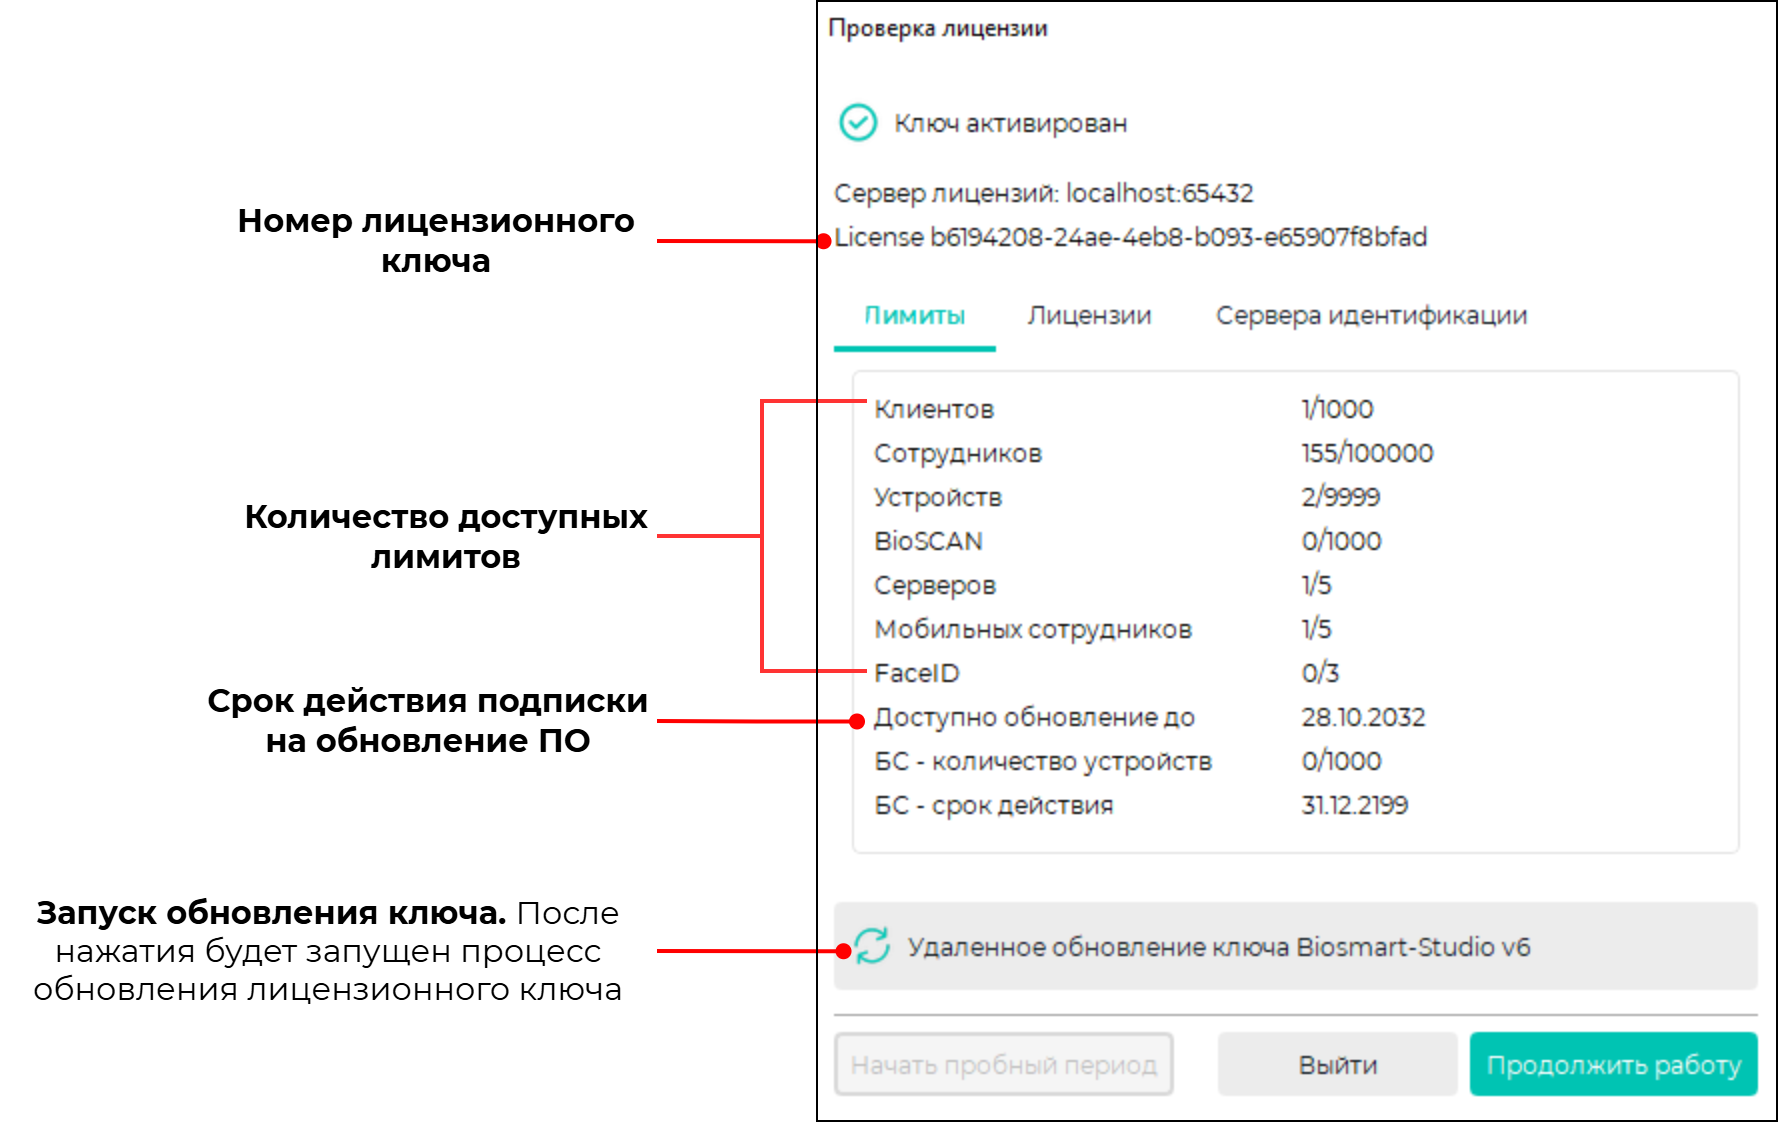Click the Выйти button
The image size is (1778, 1122).
(1337, 1065)
